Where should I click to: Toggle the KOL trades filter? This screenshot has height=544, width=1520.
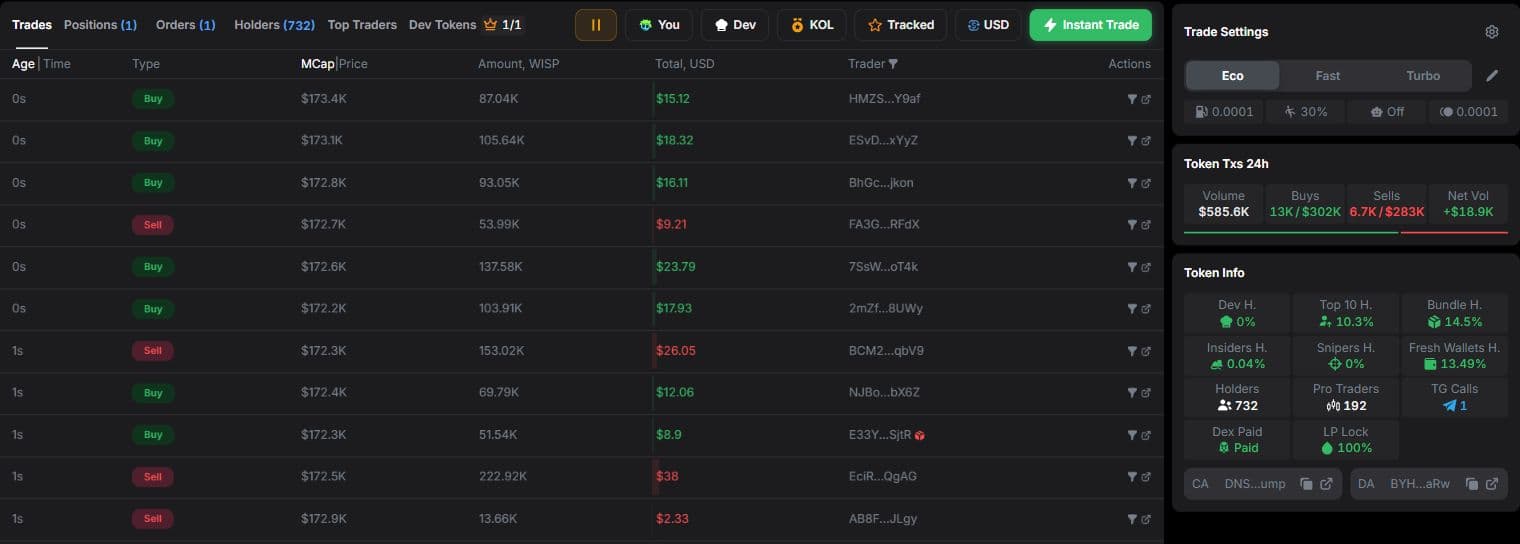(811, 25)
